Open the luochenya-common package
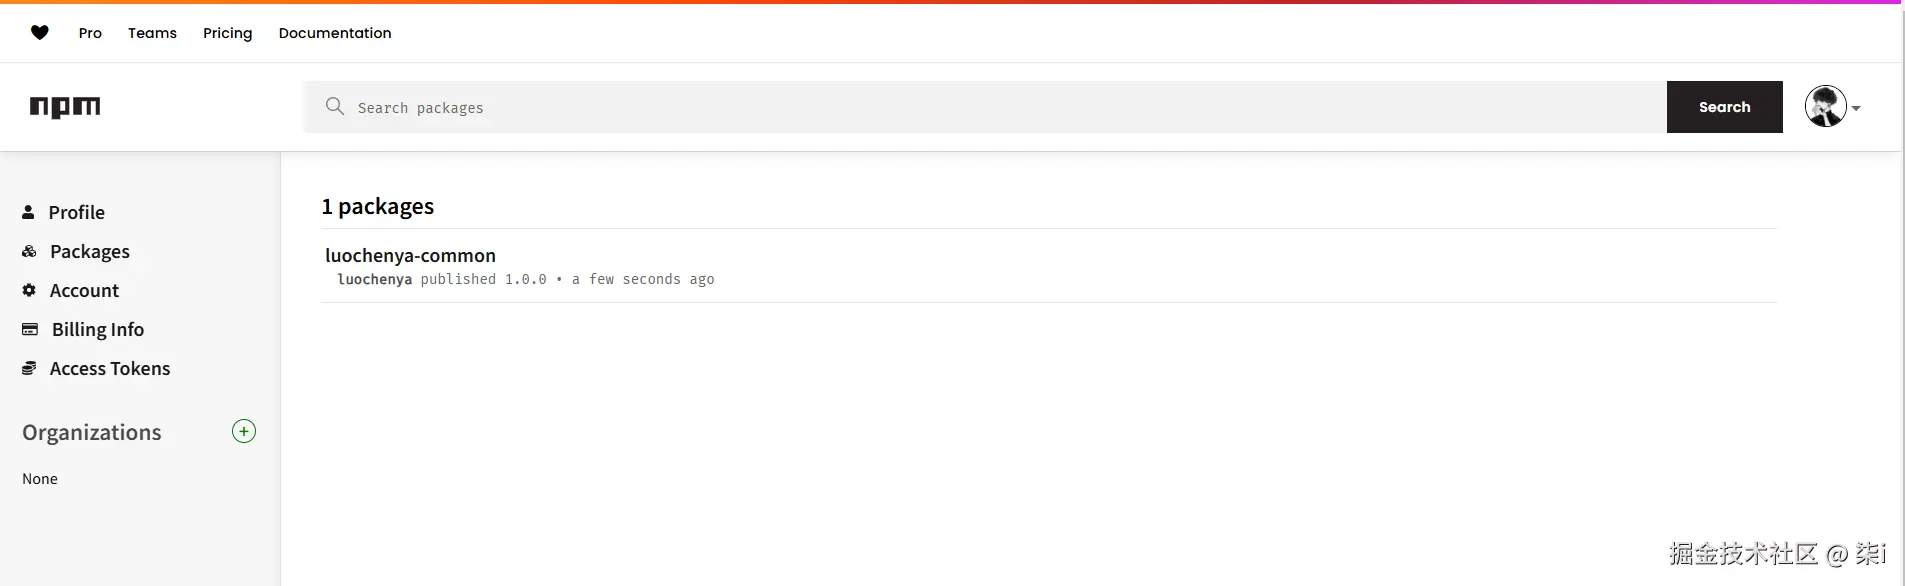This screenshot has height=586, width=1905. pyautogui.click(x=410, y=255)
